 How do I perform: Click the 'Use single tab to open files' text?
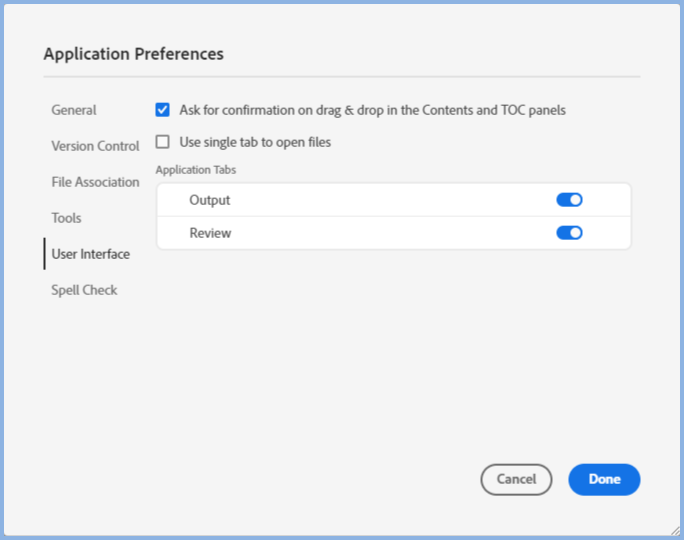tap(255, 142)
